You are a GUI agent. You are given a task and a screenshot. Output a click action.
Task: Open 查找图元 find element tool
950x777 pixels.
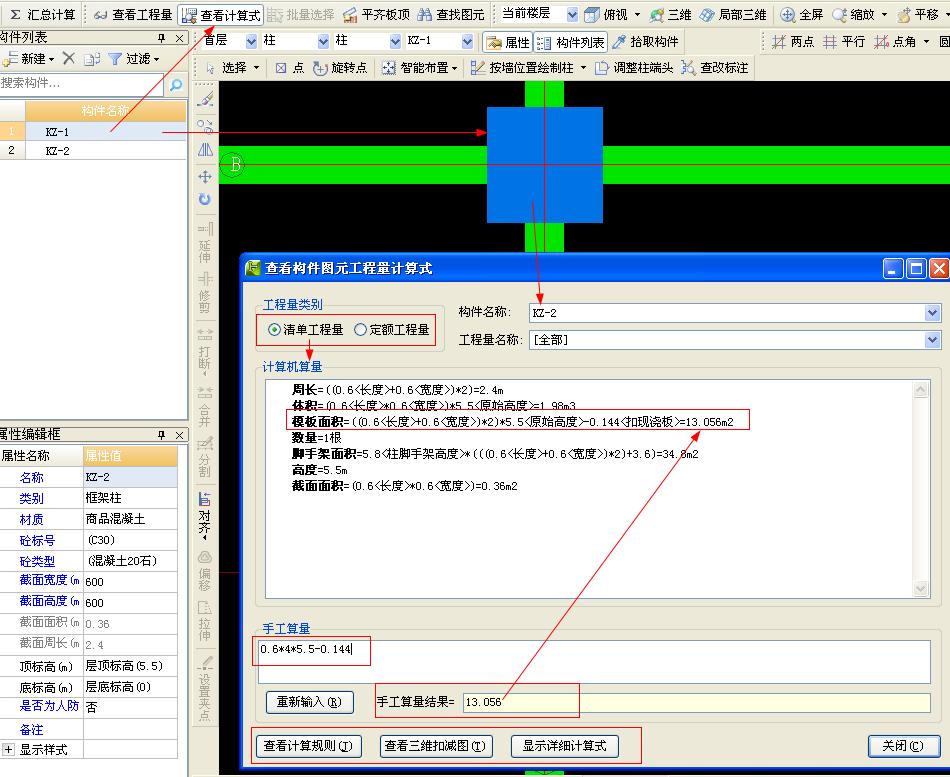tap(451, 15)
